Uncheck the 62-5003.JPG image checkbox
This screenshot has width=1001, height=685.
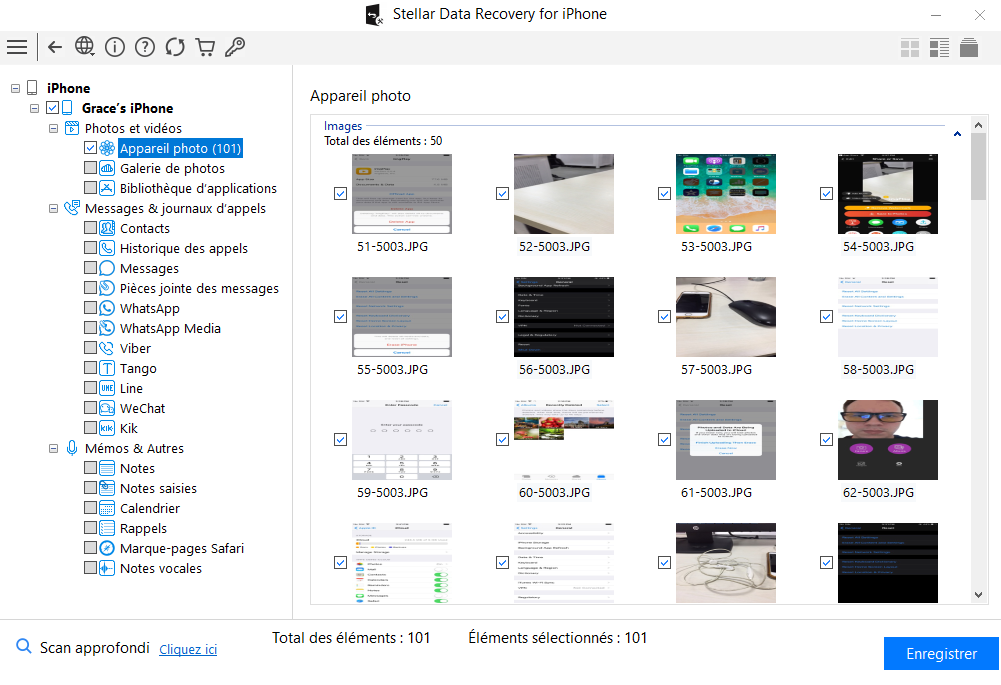(826, 440)
